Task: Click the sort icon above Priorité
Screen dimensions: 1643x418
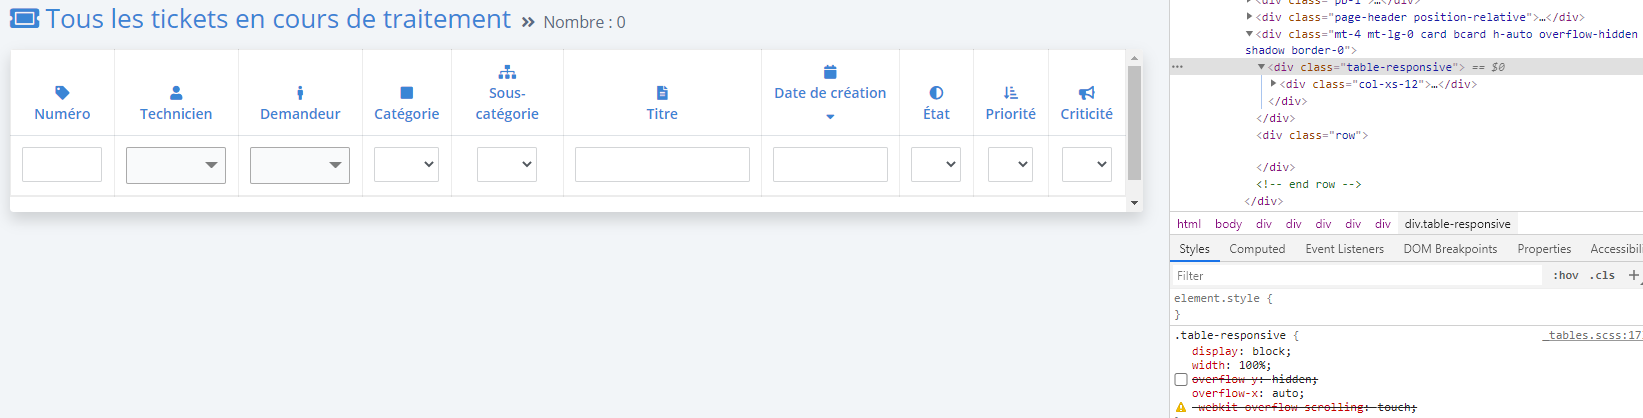Action: coord(1011,93)
